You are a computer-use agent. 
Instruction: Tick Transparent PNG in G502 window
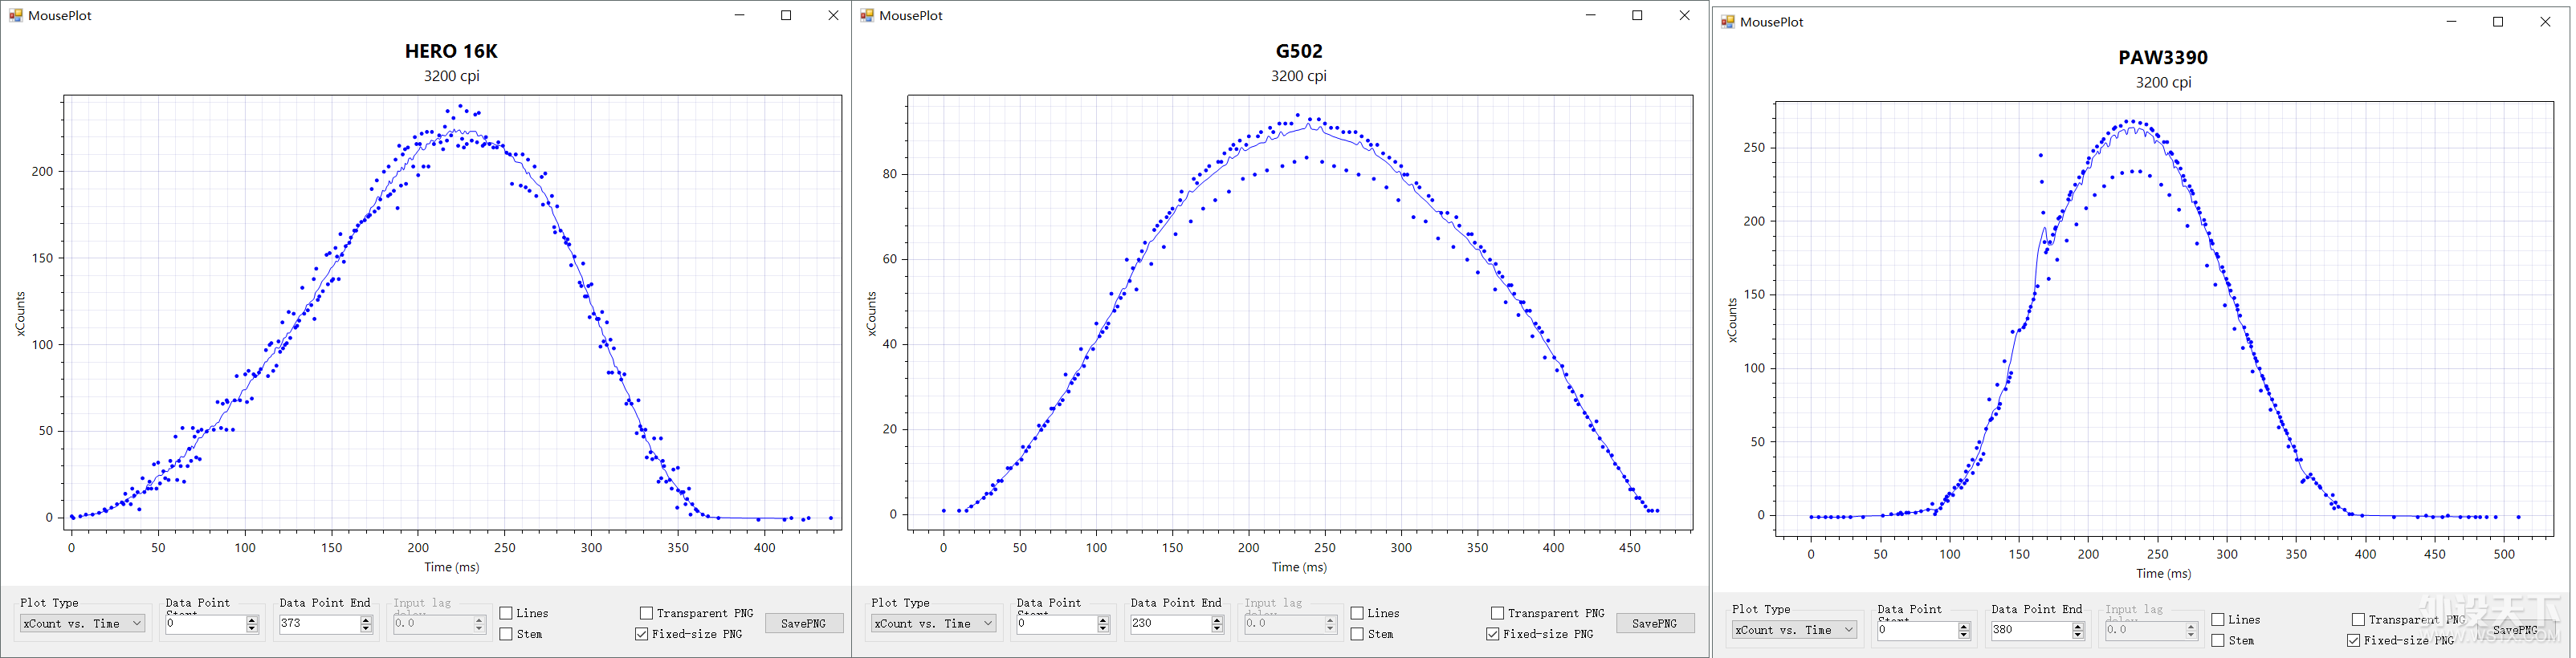1497,613
